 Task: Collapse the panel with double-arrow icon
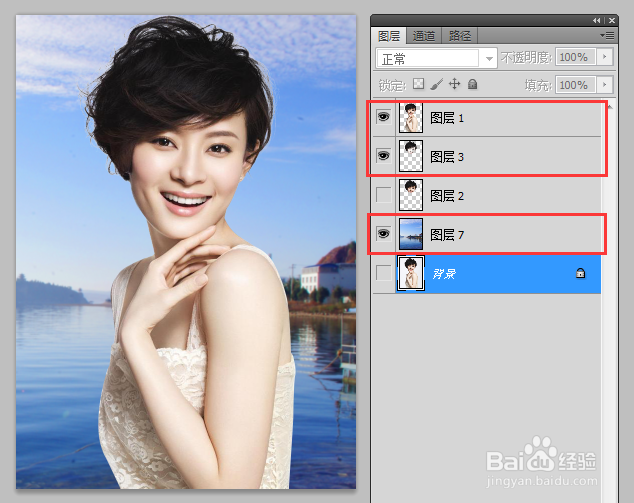(x=596, y=20)
